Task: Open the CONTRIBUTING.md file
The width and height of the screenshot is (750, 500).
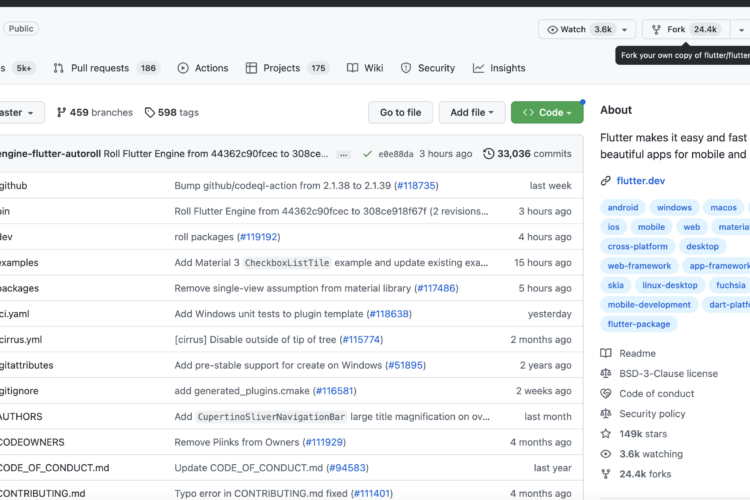Action: tap(42, 493)
